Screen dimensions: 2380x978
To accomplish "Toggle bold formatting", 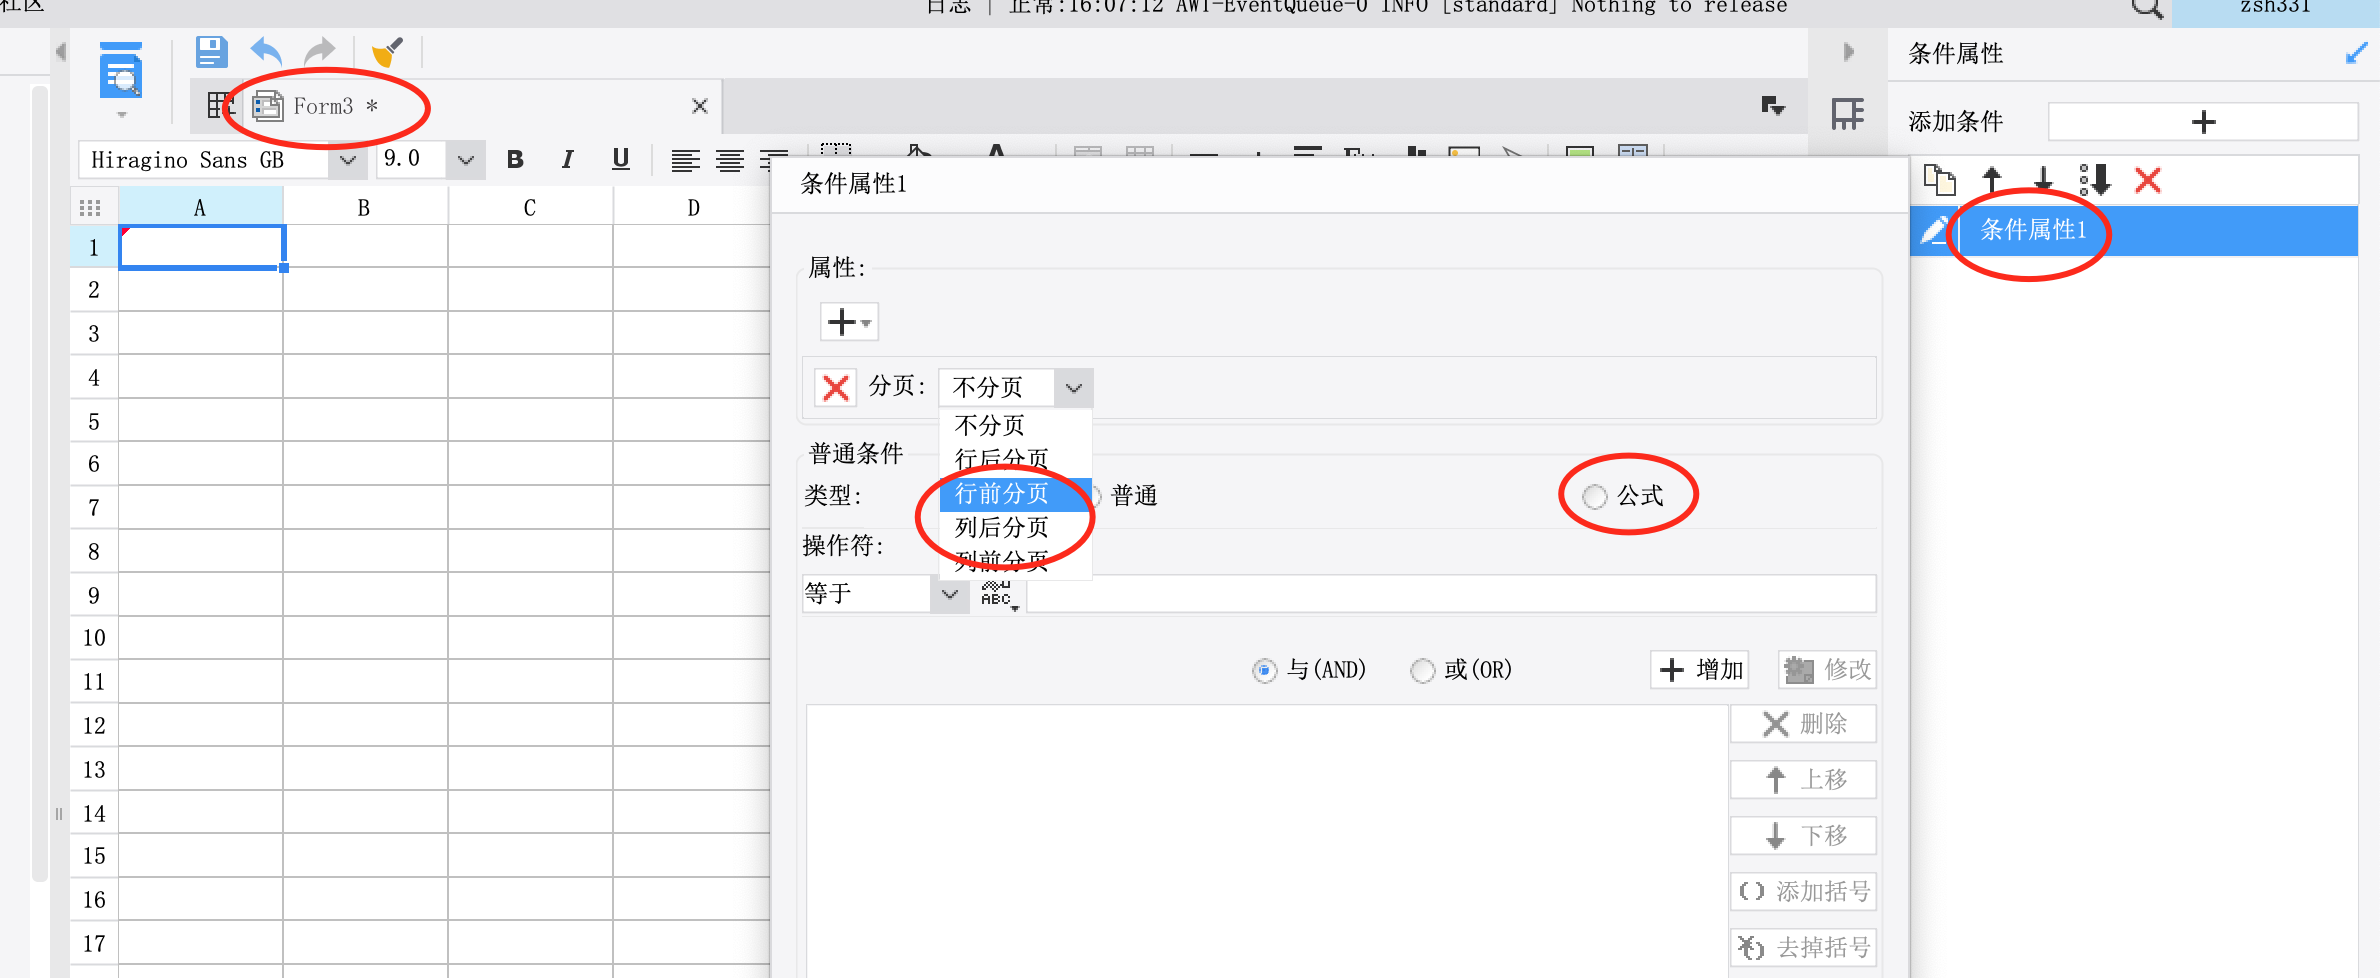I will [515, 160].
